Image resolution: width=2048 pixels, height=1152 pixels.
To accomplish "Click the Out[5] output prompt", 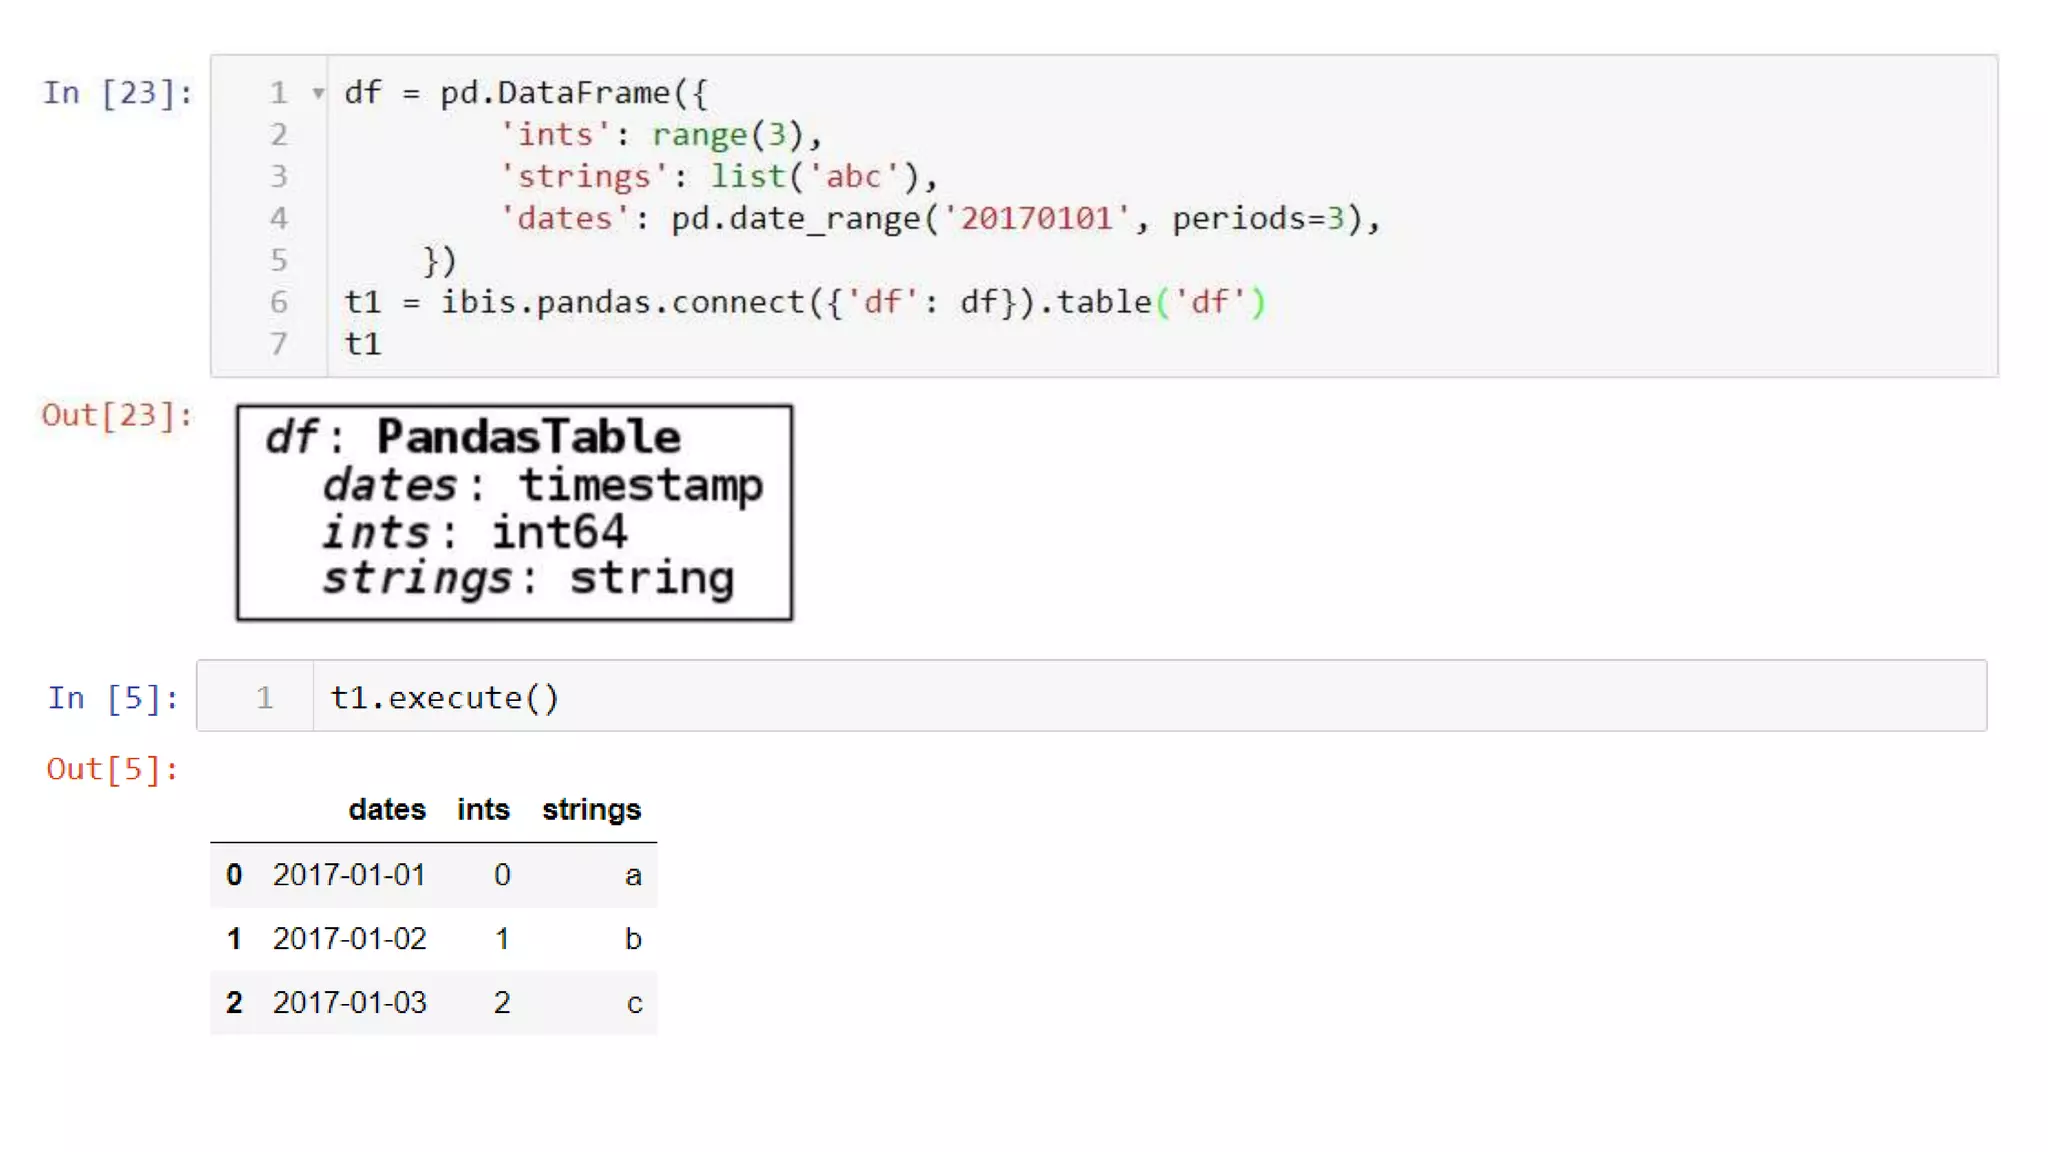I will point(112,769).
